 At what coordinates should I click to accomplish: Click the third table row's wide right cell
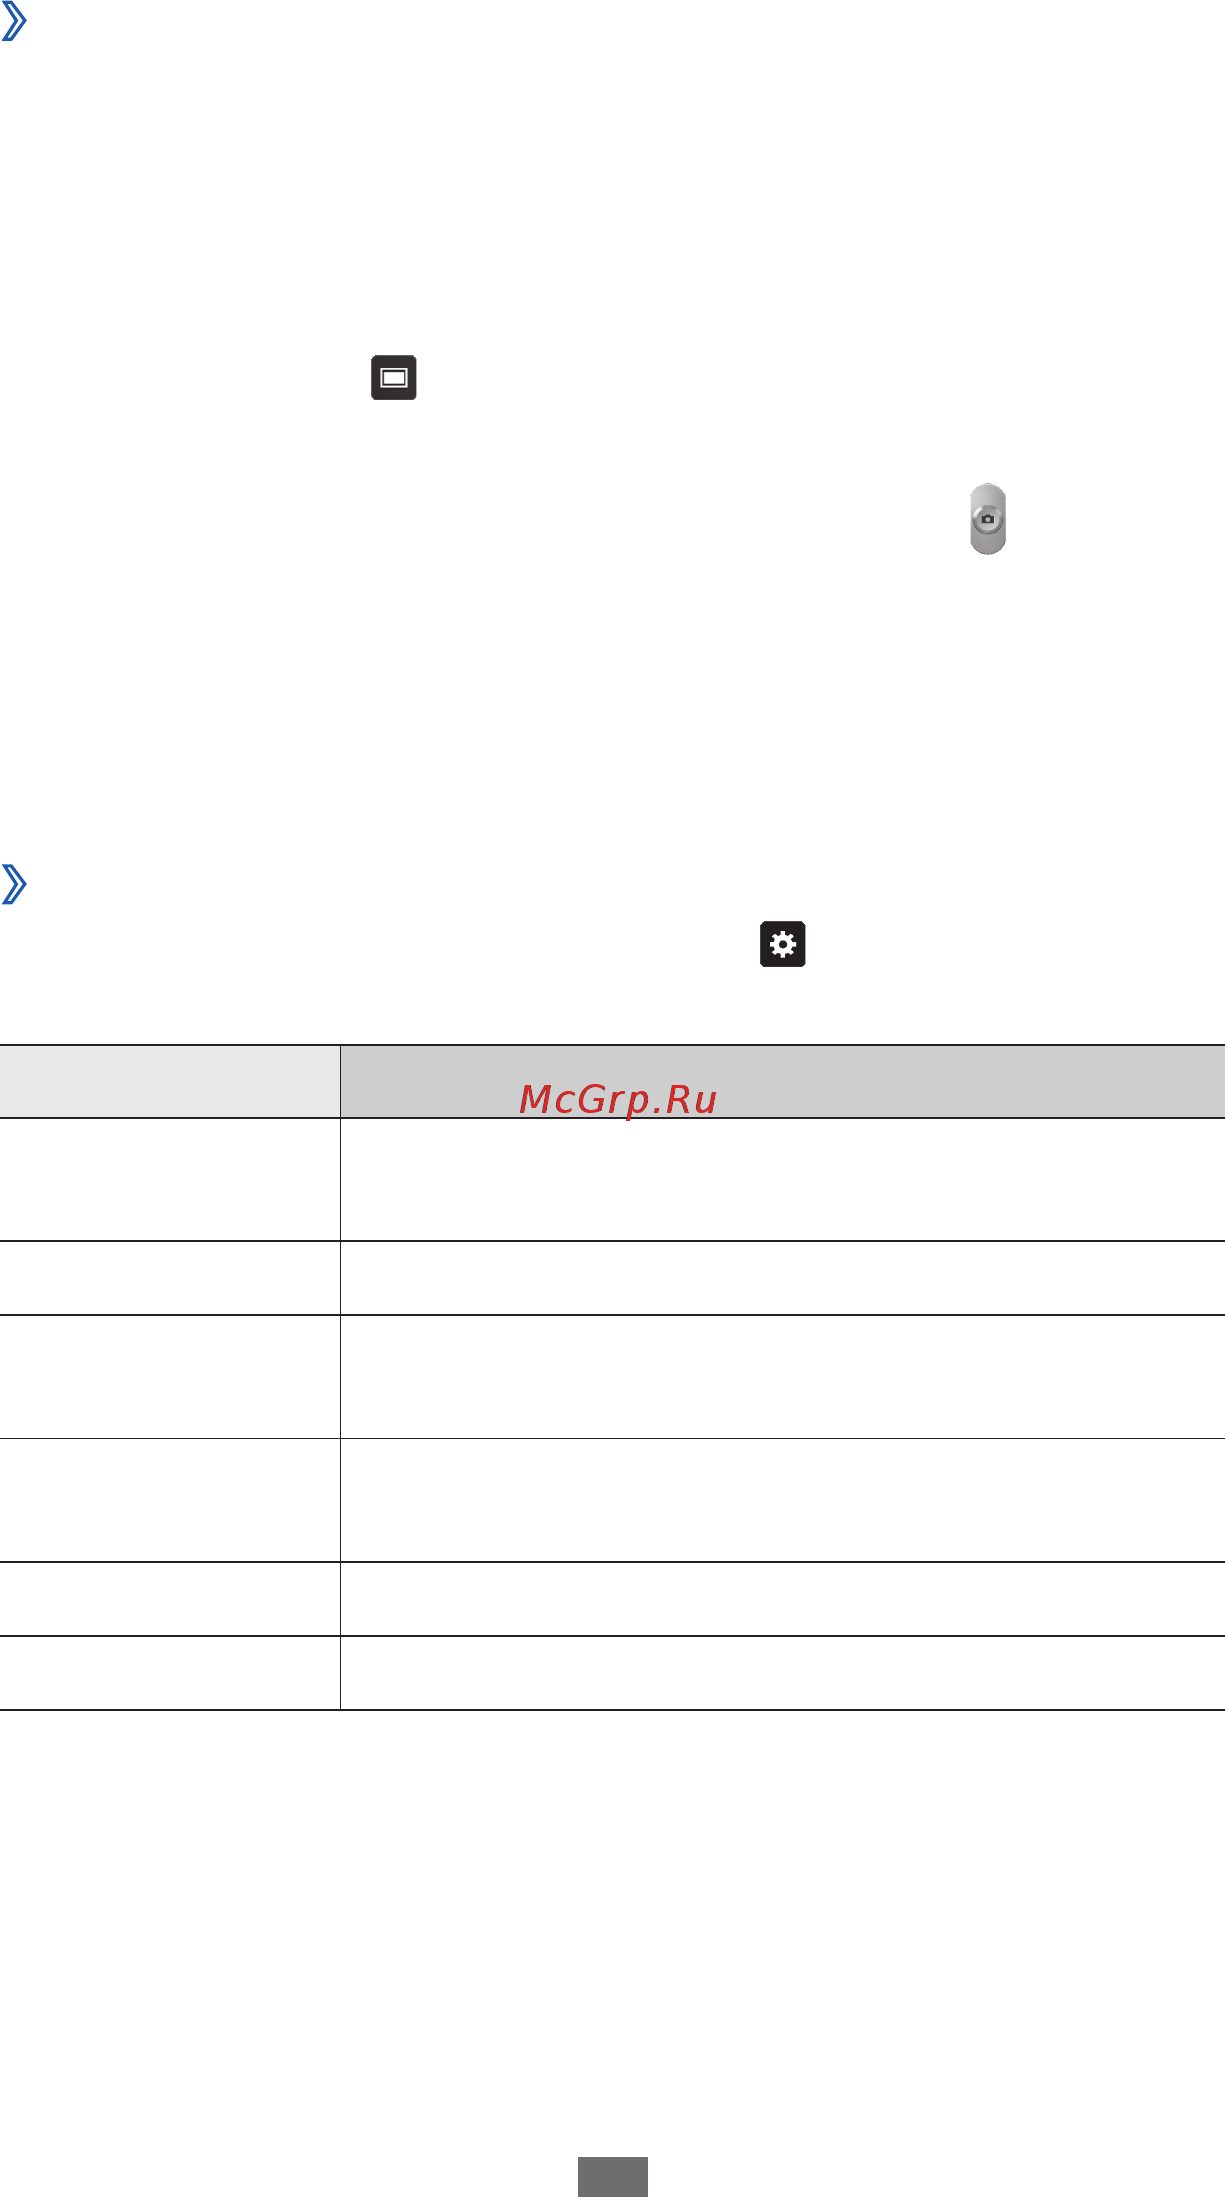tap(783, 1377)
